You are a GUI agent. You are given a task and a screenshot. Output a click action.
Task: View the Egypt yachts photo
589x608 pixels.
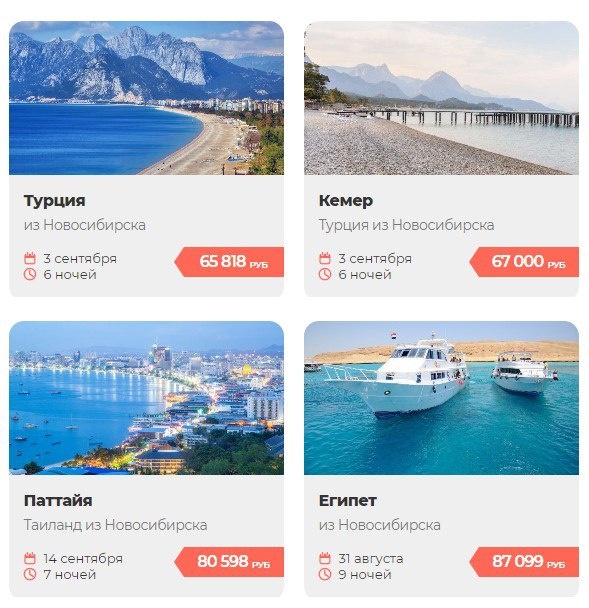[442, 398]
